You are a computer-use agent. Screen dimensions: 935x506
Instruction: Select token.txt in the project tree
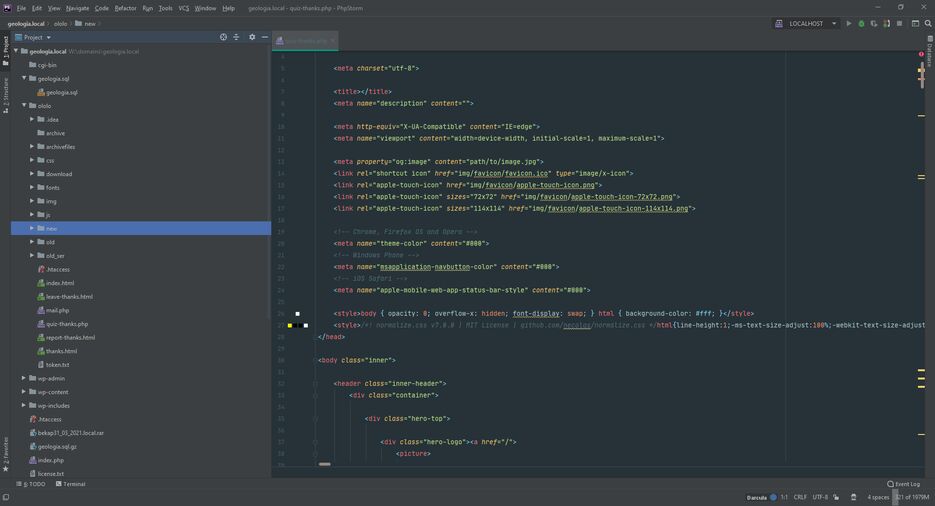click(x=57, y=365)
